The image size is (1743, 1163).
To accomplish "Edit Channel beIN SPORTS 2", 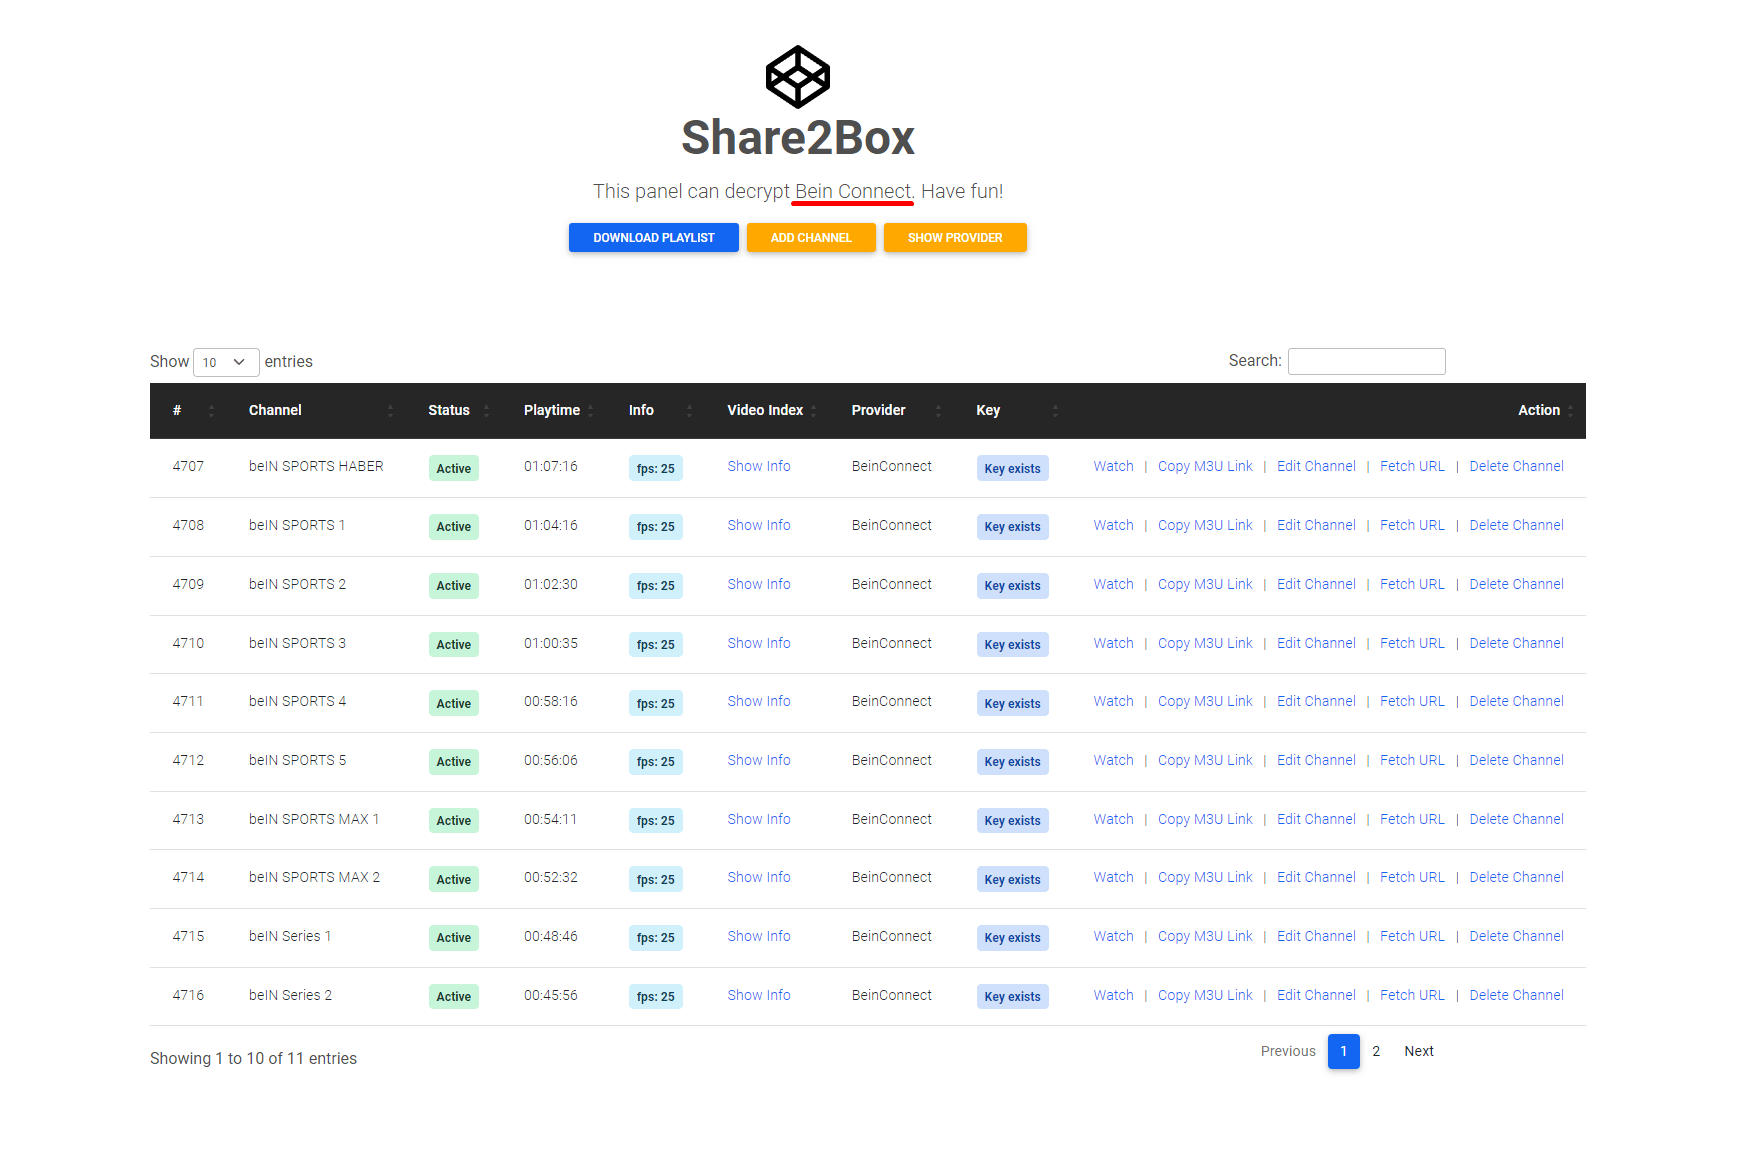I will (x=1316, y=584).
